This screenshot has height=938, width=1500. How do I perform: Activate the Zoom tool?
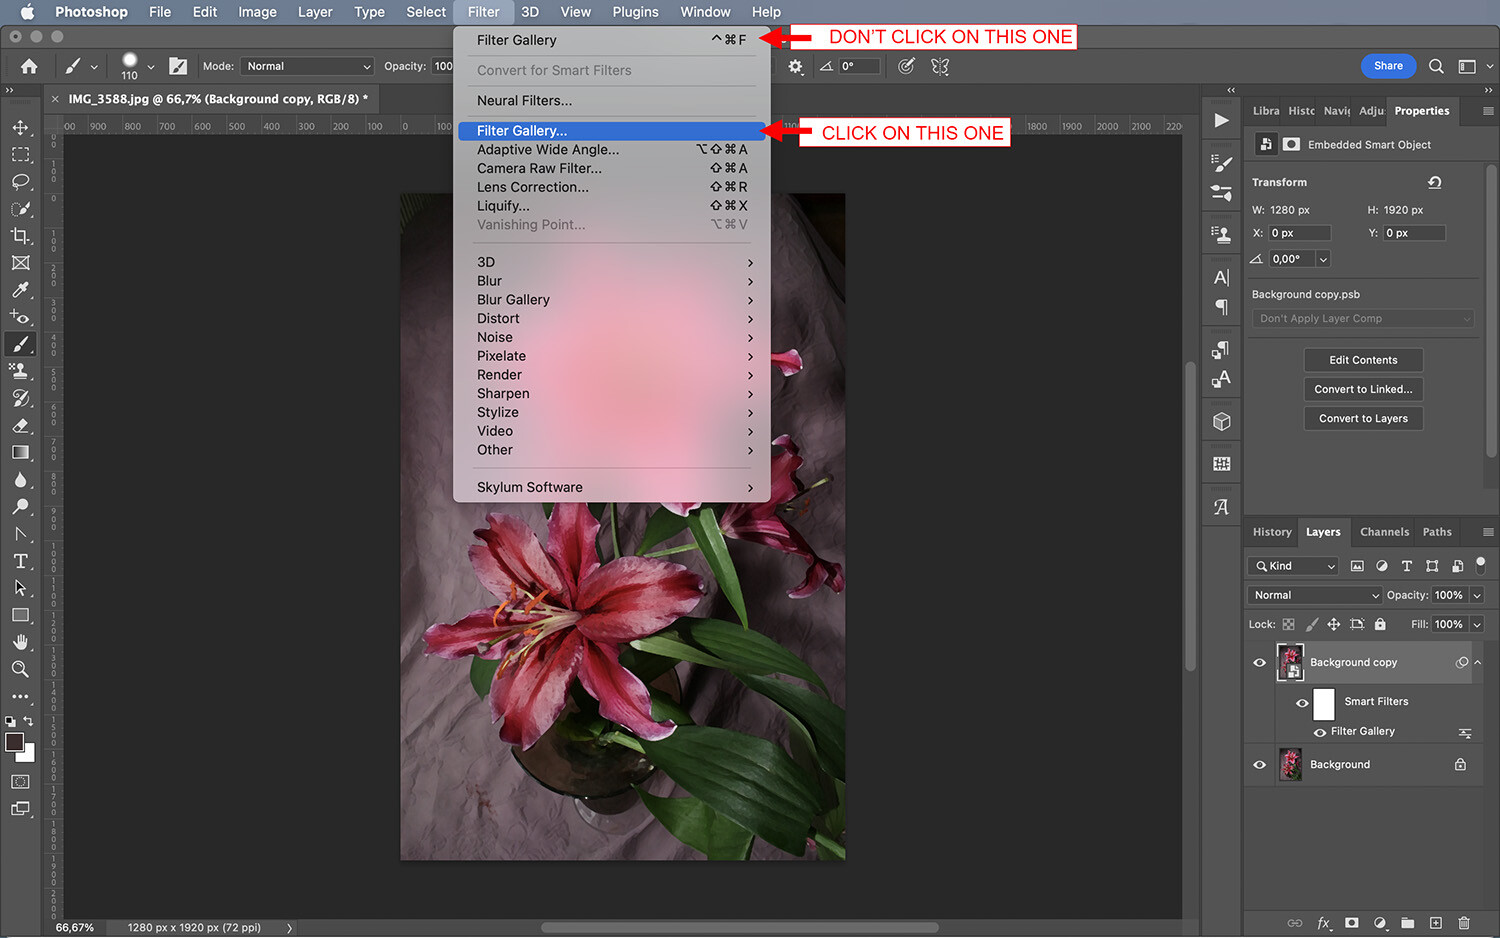point(20,669)
